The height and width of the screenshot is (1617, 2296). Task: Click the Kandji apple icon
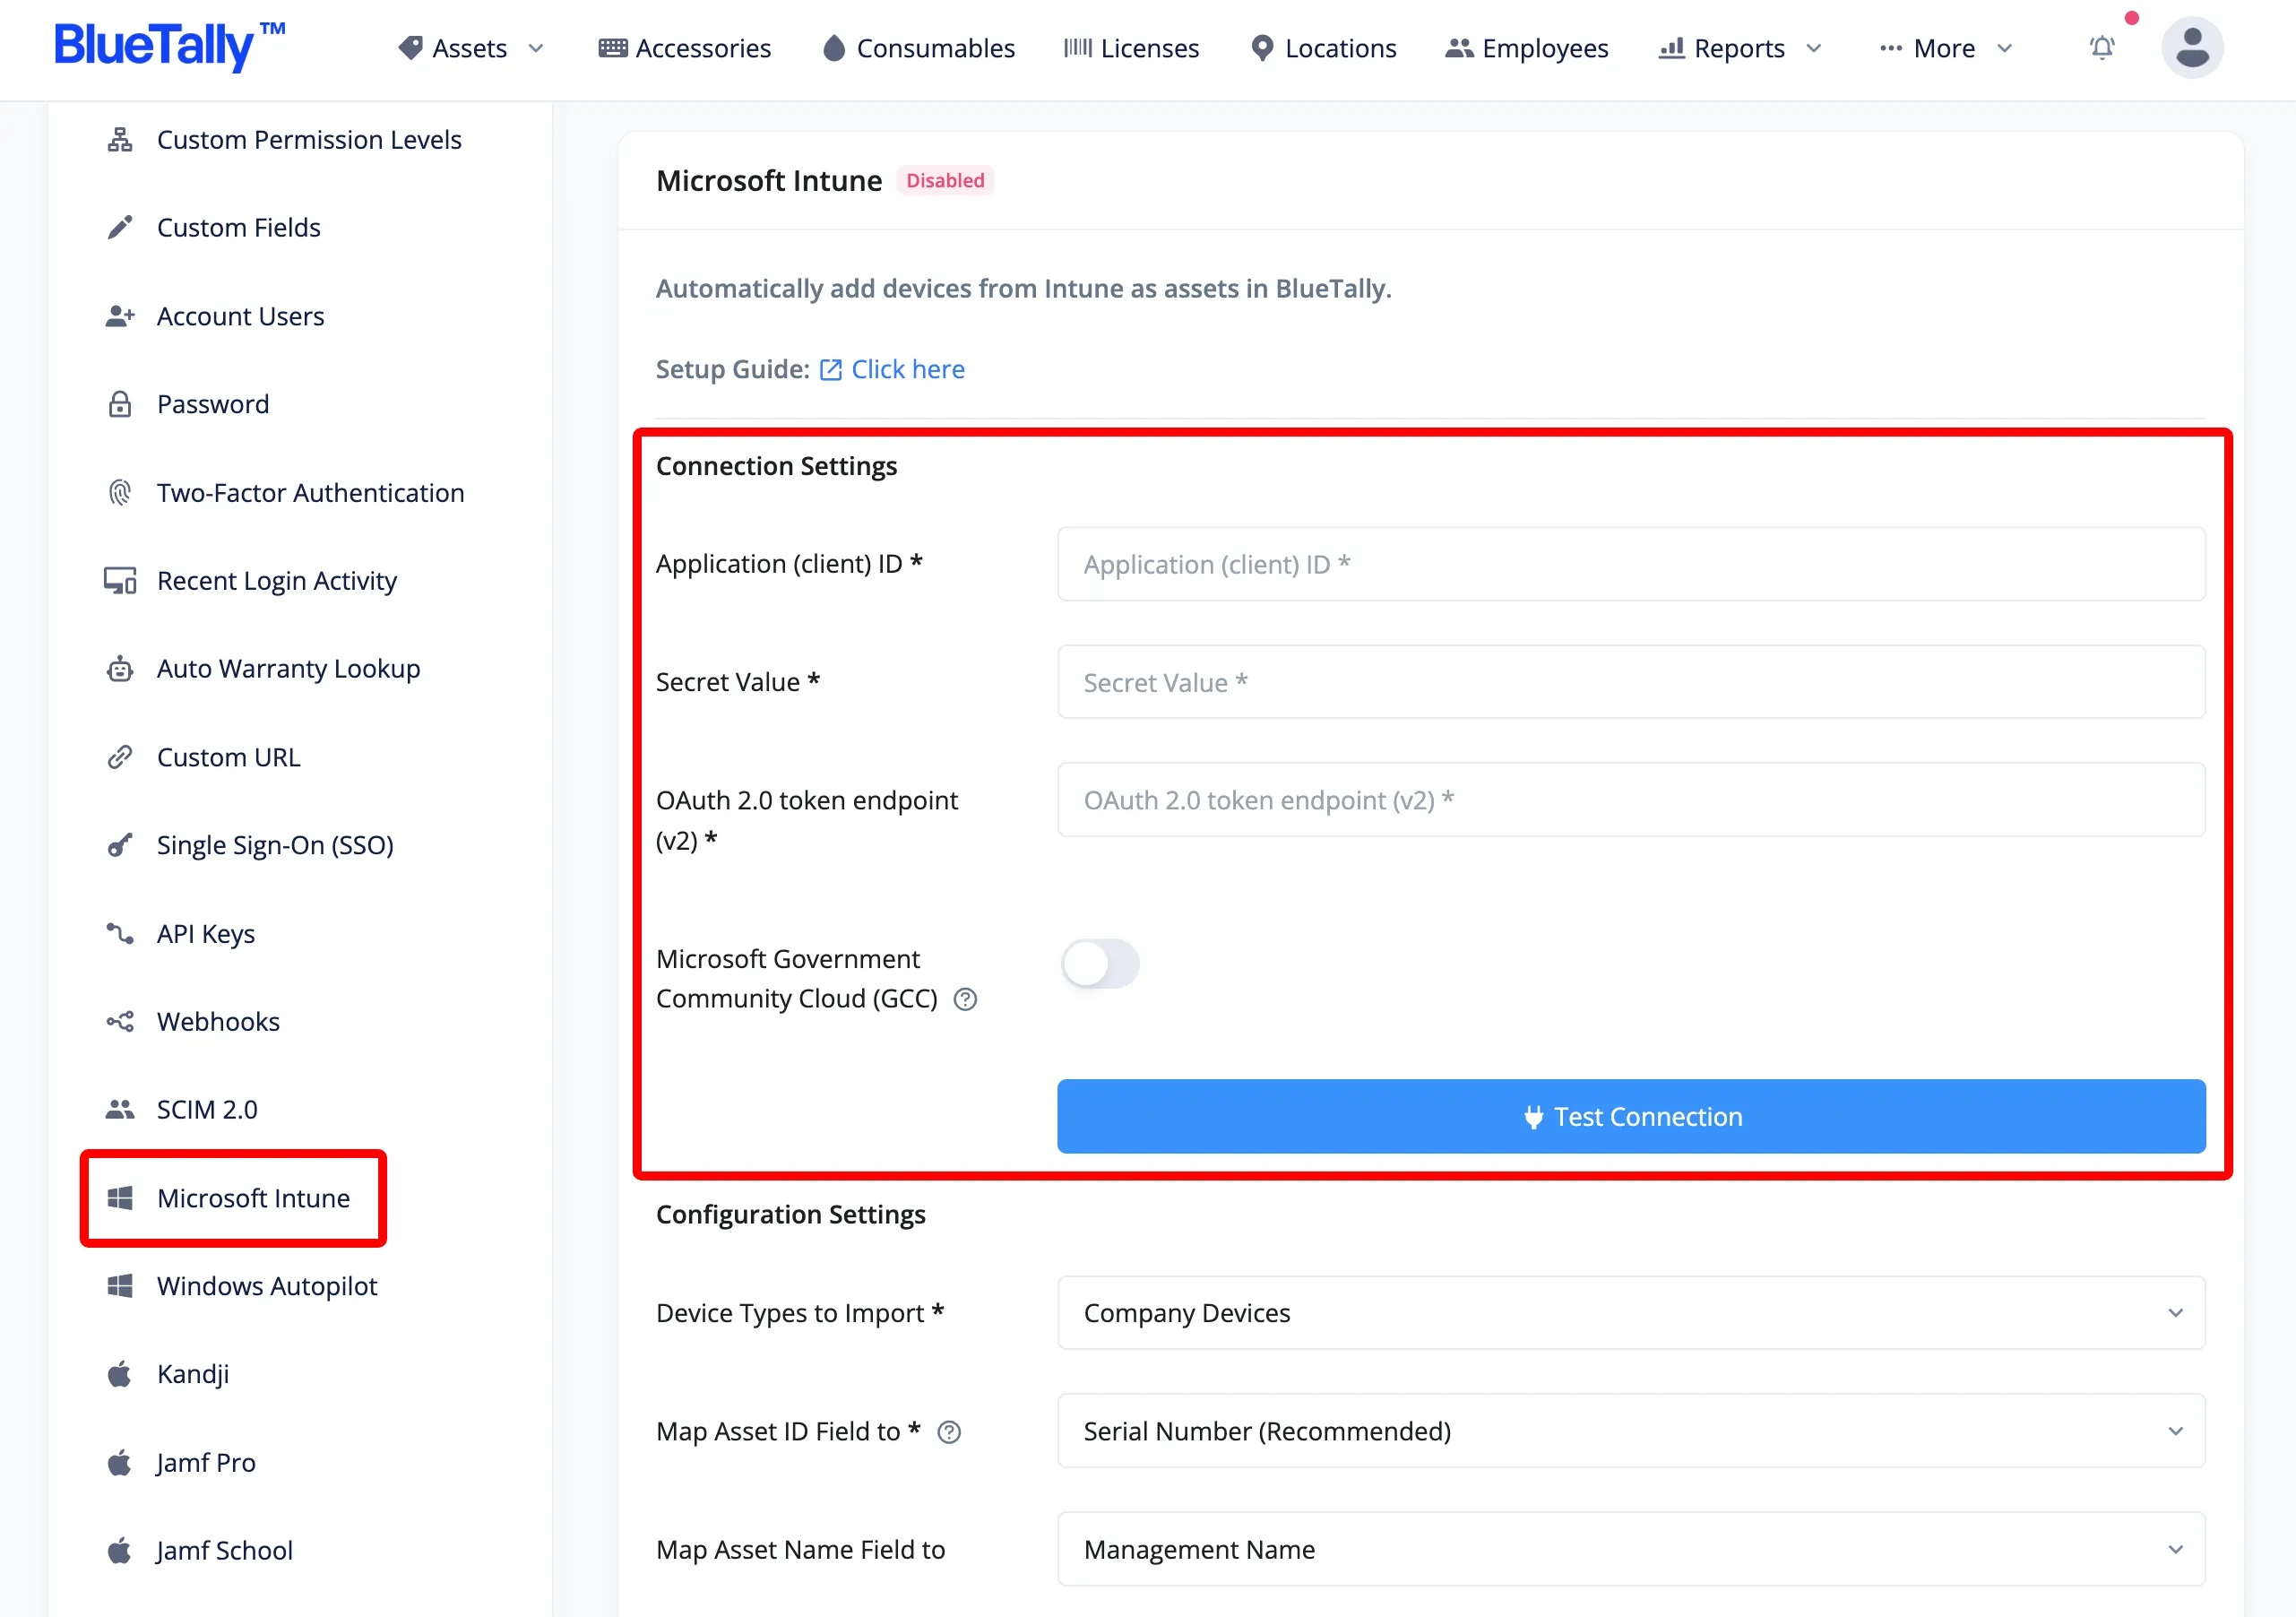(120, 1374)
